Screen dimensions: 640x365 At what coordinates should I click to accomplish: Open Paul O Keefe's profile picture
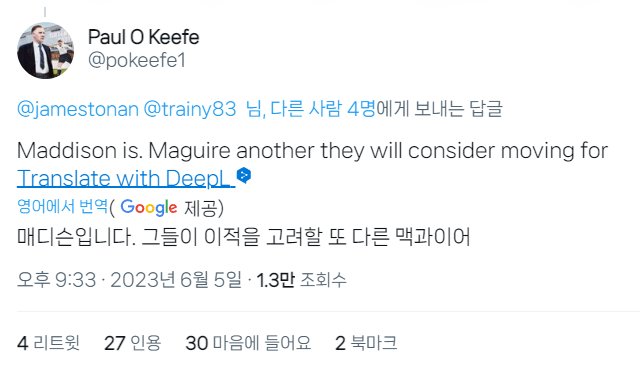click(45, 51)
